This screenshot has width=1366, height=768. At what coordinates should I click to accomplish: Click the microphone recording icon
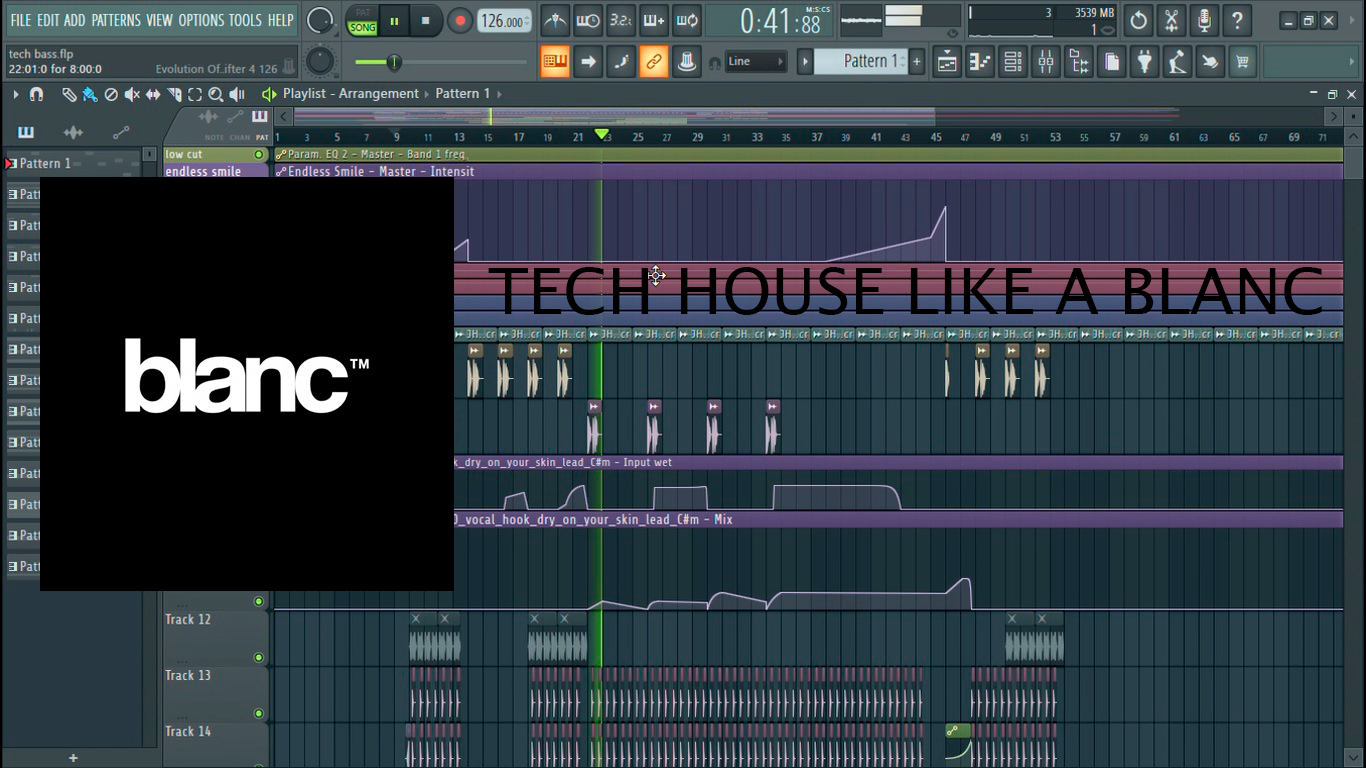(1204, 20)
